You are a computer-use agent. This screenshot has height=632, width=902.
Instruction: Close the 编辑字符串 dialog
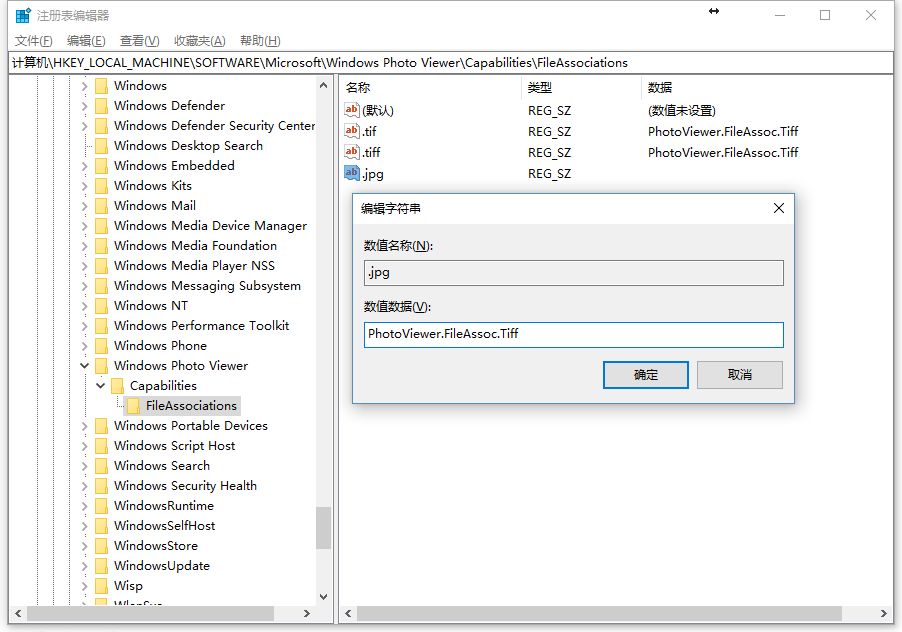[x=779, y=208]
